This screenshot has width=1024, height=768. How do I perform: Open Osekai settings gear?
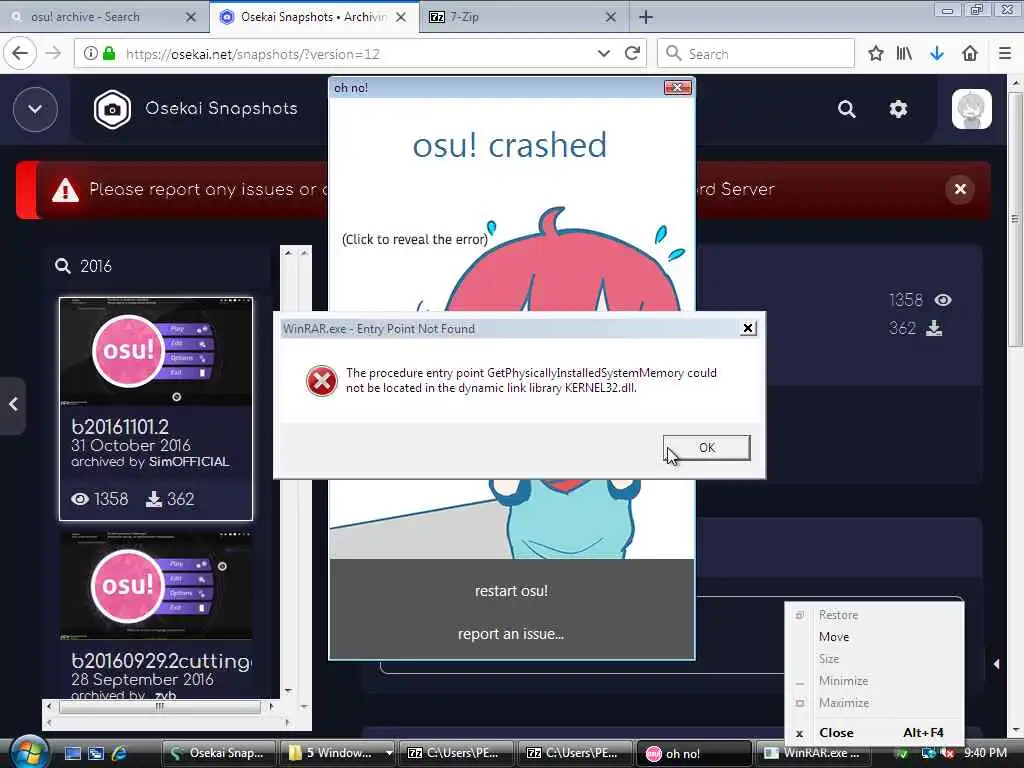(899, 109)
